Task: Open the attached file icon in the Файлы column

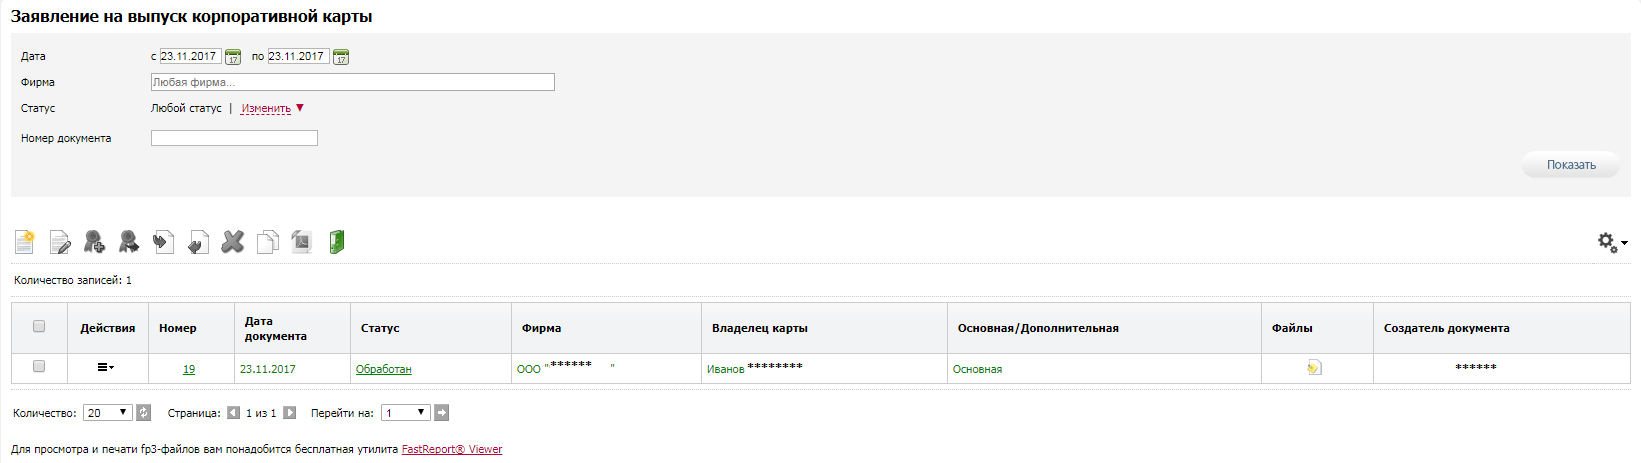Action: (1314, 368)
